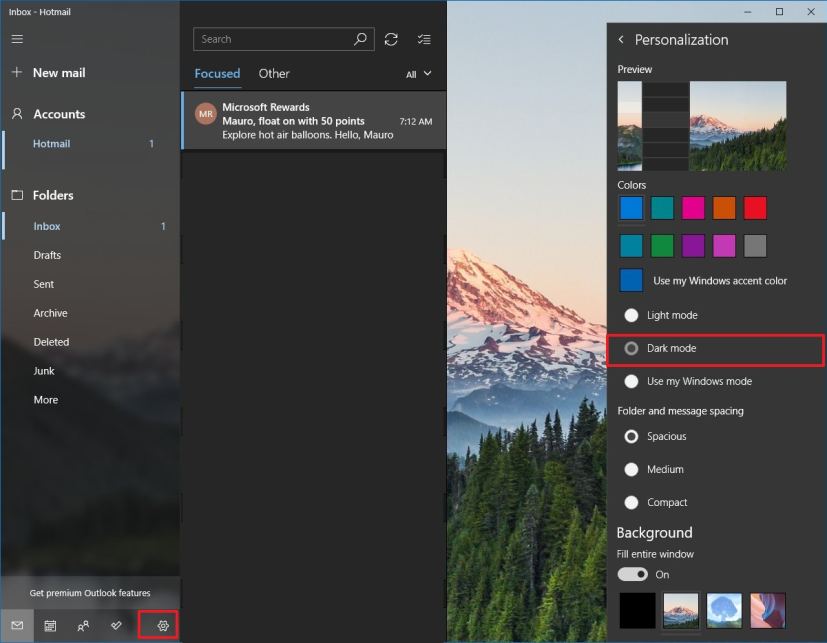Select the canyon background thumbnail

(x=767, y=610)
